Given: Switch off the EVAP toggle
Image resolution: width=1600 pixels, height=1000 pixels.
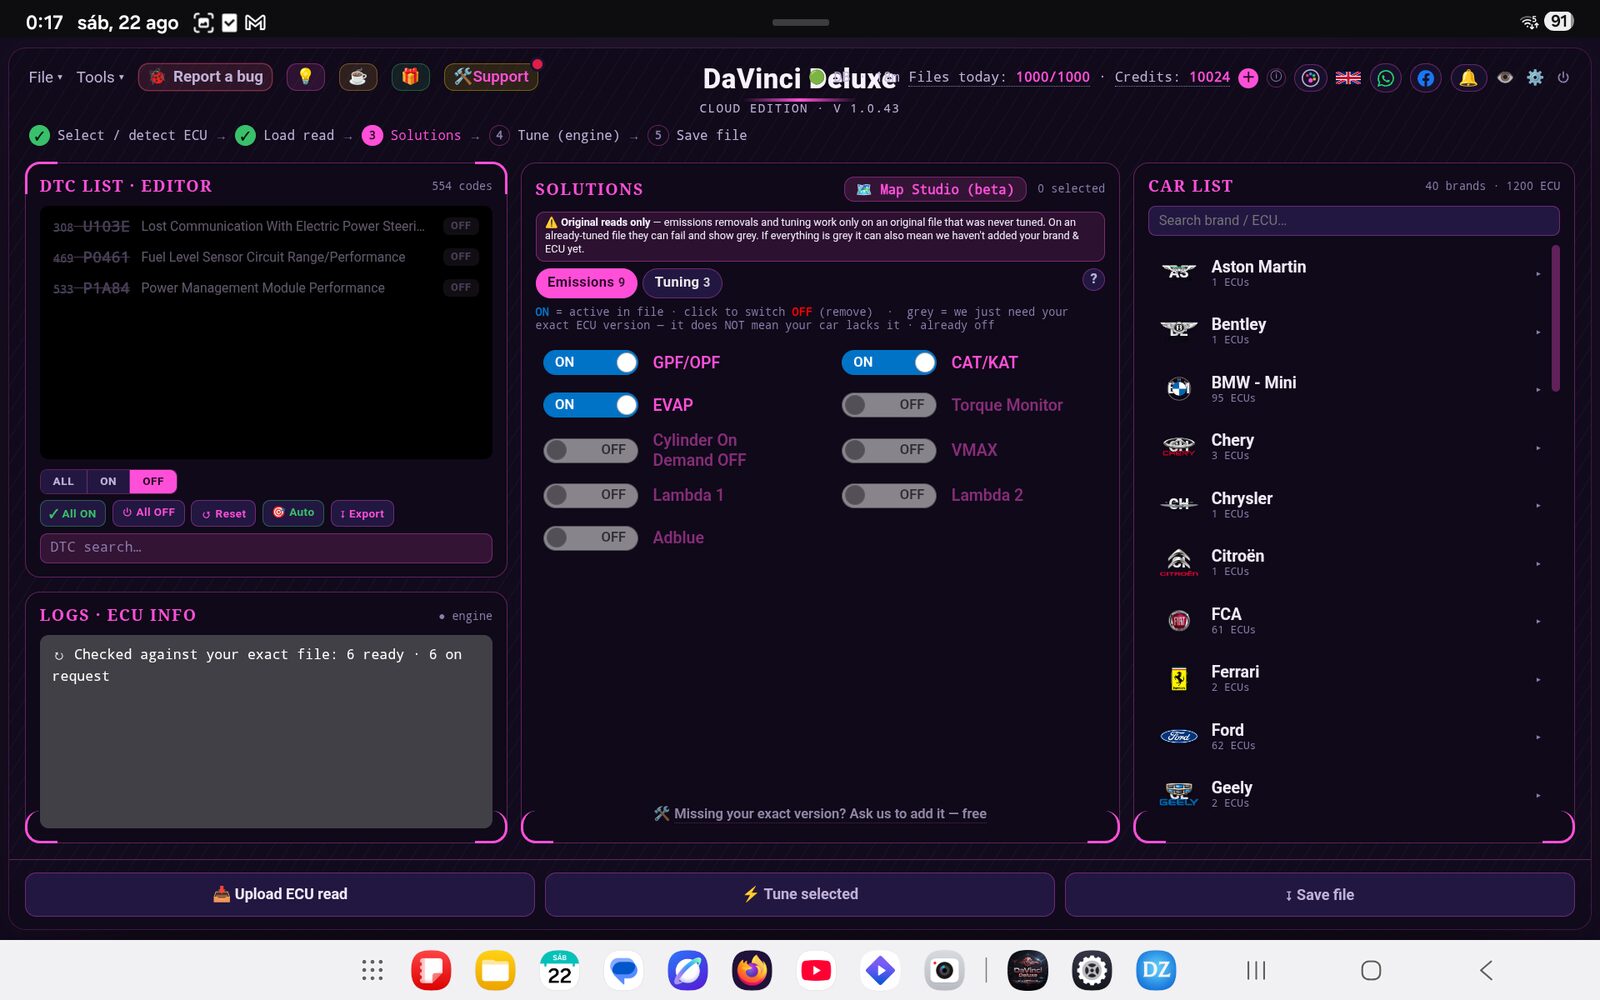Looking at the screenshot, I should pos(591,405).
